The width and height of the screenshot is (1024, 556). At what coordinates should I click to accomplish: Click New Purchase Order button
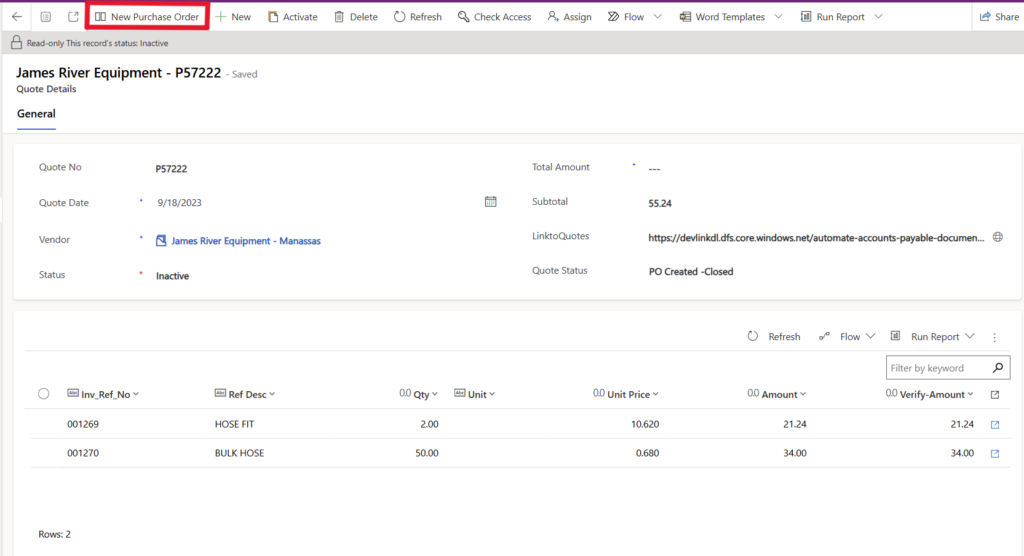(146, 17)
